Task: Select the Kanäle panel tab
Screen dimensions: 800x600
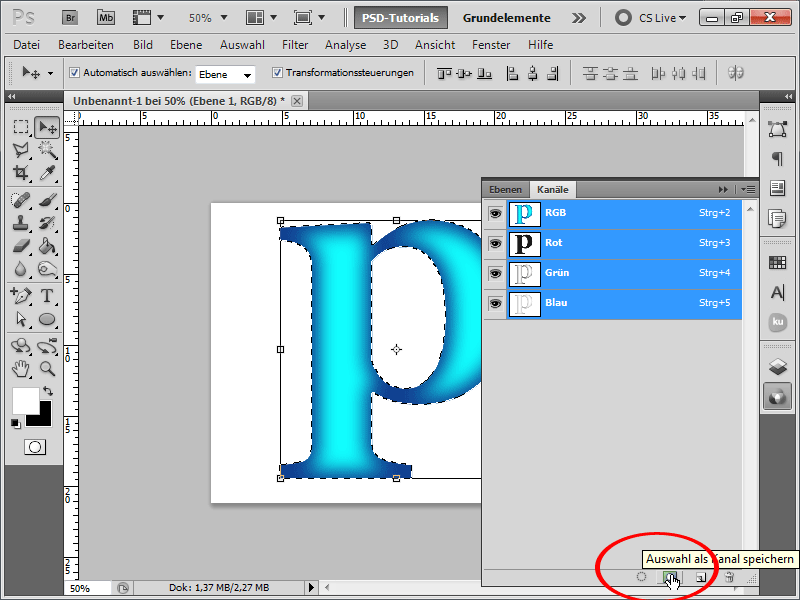Action: click(553, 189)
